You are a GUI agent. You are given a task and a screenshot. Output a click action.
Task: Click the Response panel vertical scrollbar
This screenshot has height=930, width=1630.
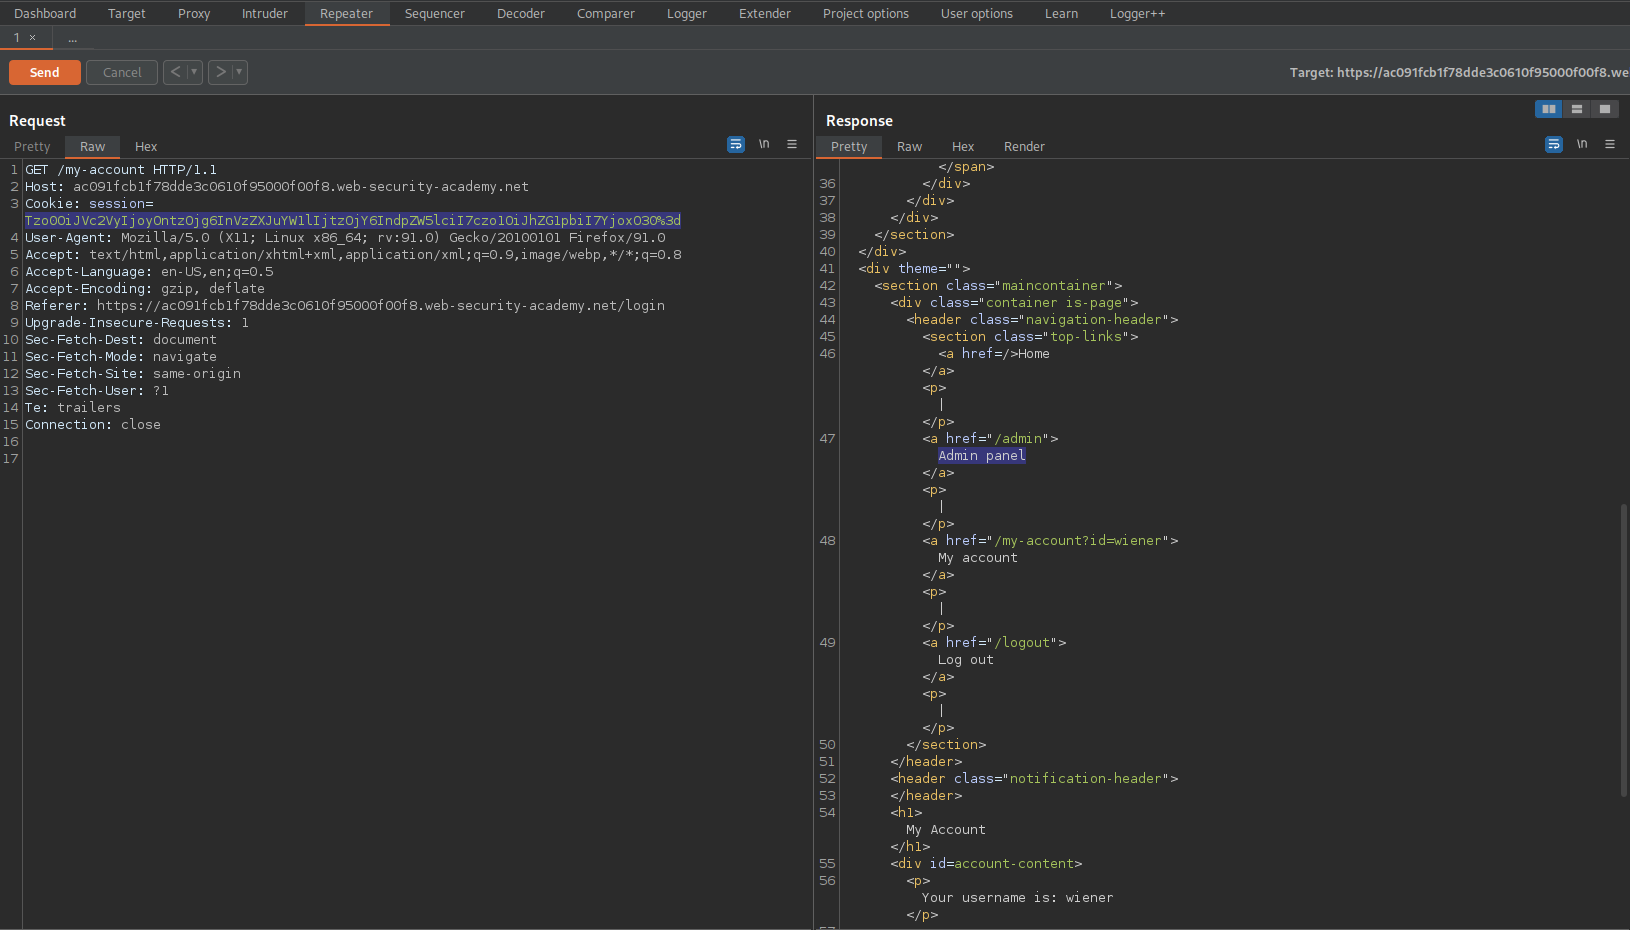1624,650
